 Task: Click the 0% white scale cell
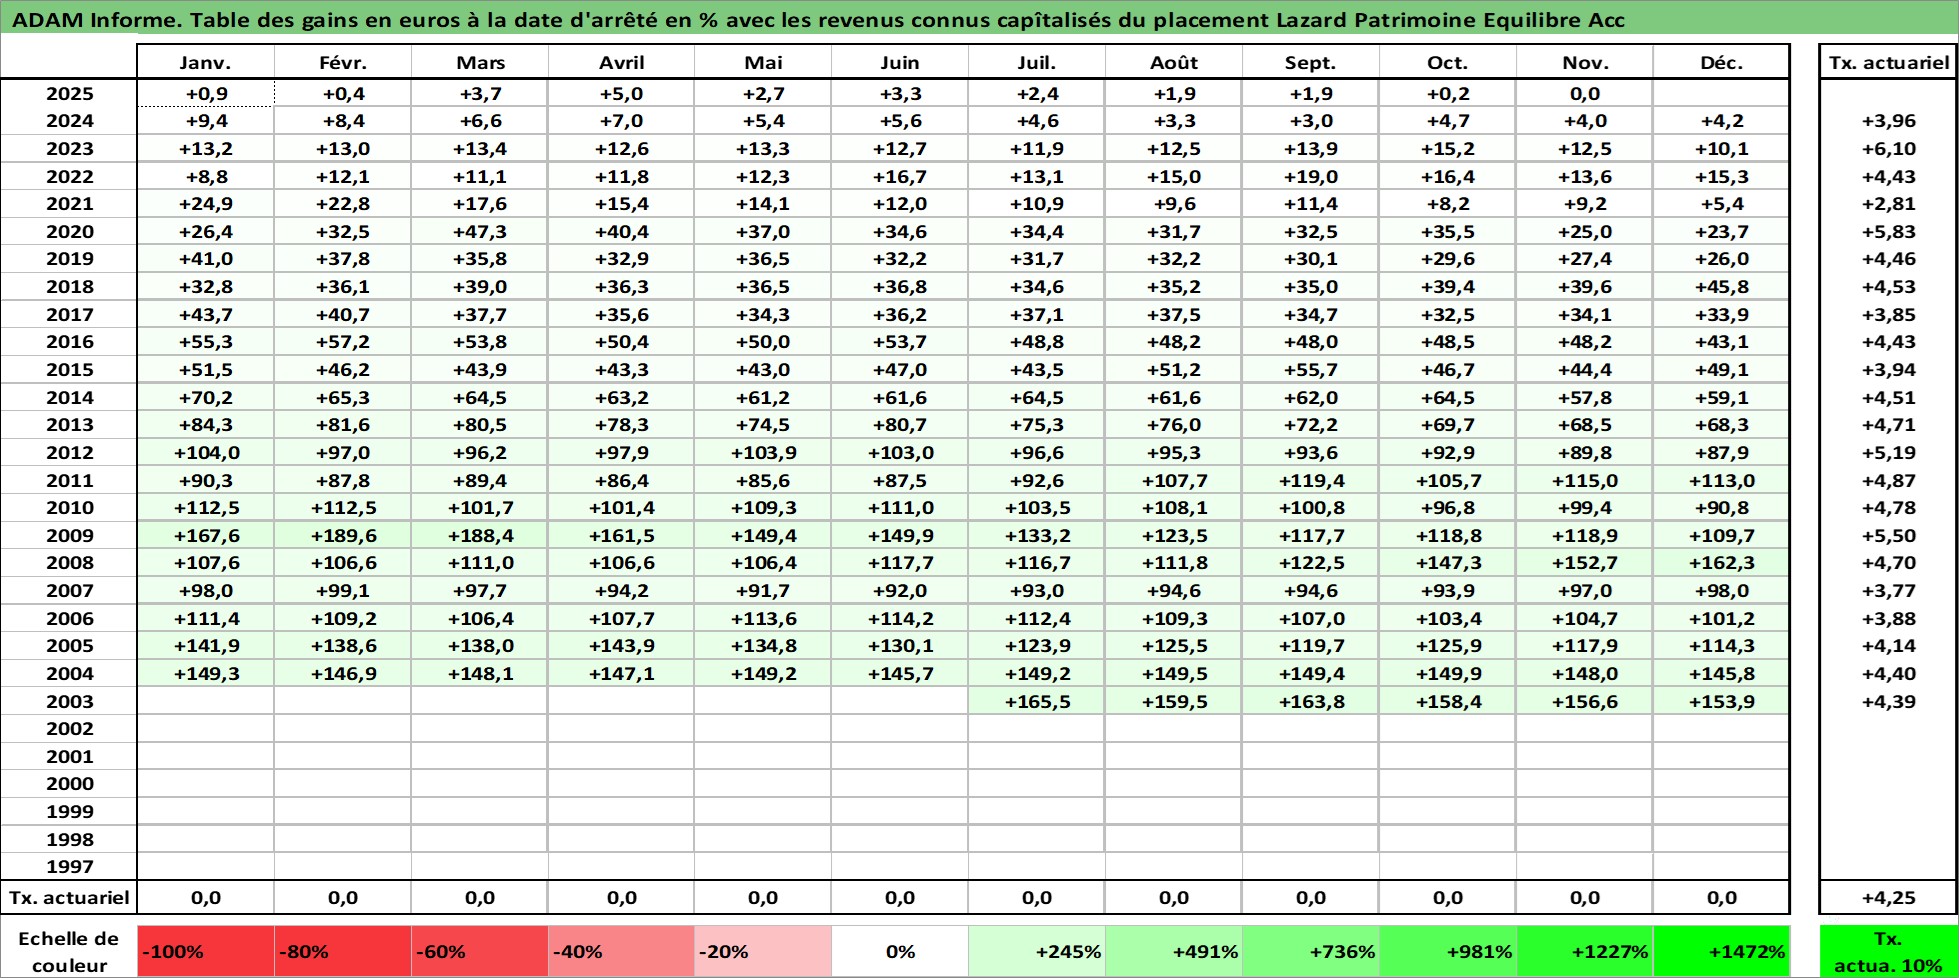[x=899, y=951]
